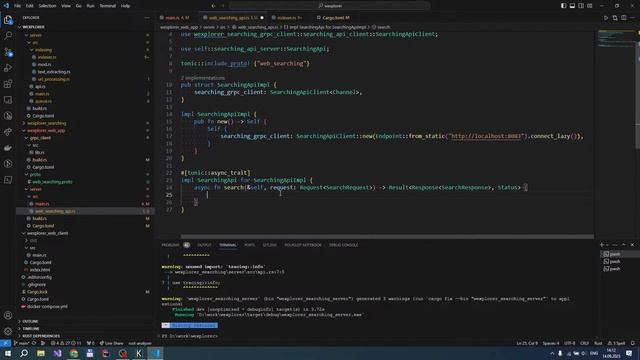Image resolution: width=640 pixels, height=360 pixels.
Task: Open Explorer views and more actions ellipsis
Action: (147, 18)
